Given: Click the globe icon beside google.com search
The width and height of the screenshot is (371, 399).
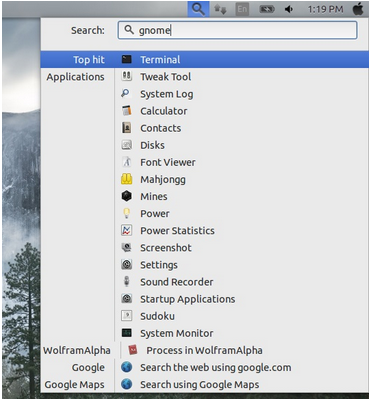Looking at the screenshot, I should pos(127,367).
